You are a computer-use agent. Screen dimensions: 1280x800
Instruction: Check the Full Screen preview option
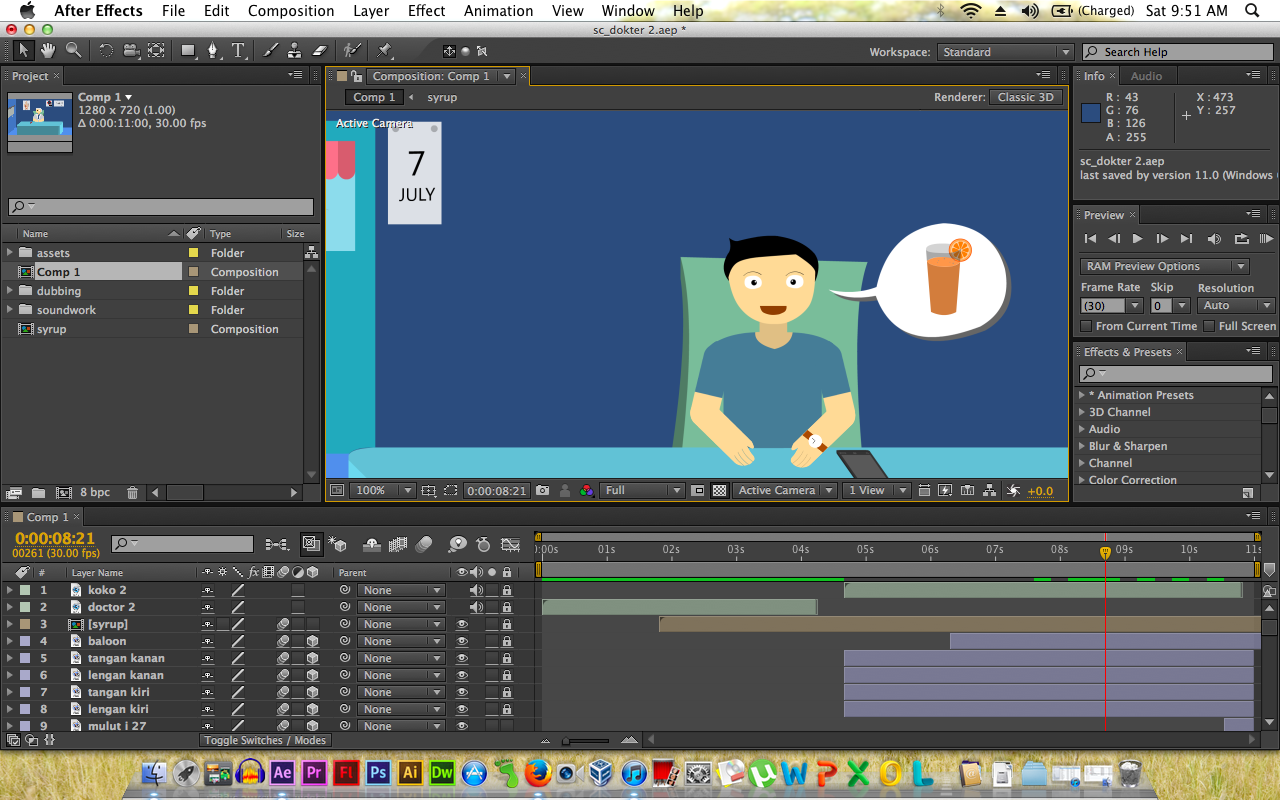pyautogui.click(x=1209, y=326)
